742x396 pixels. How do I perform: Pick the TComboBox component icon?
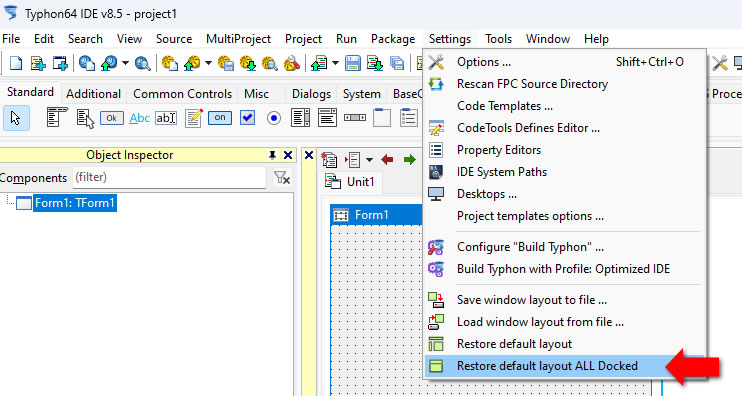click(327, 118)
